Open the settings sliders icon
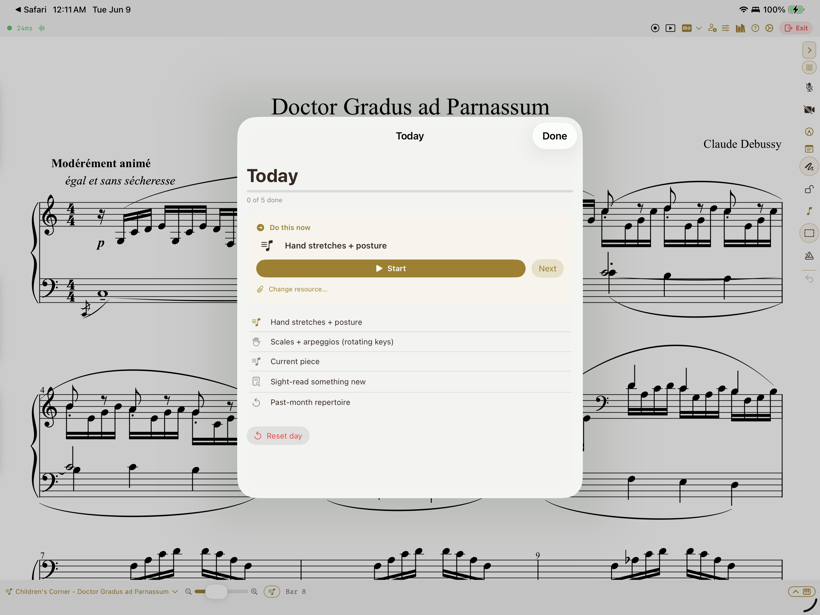 726,28
